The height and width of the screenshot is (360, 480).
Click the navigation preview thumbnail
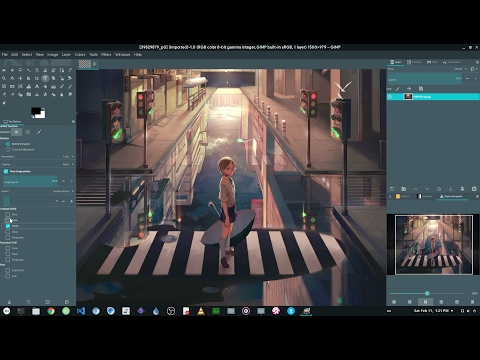pyautogui.click(x=434, y=245)
